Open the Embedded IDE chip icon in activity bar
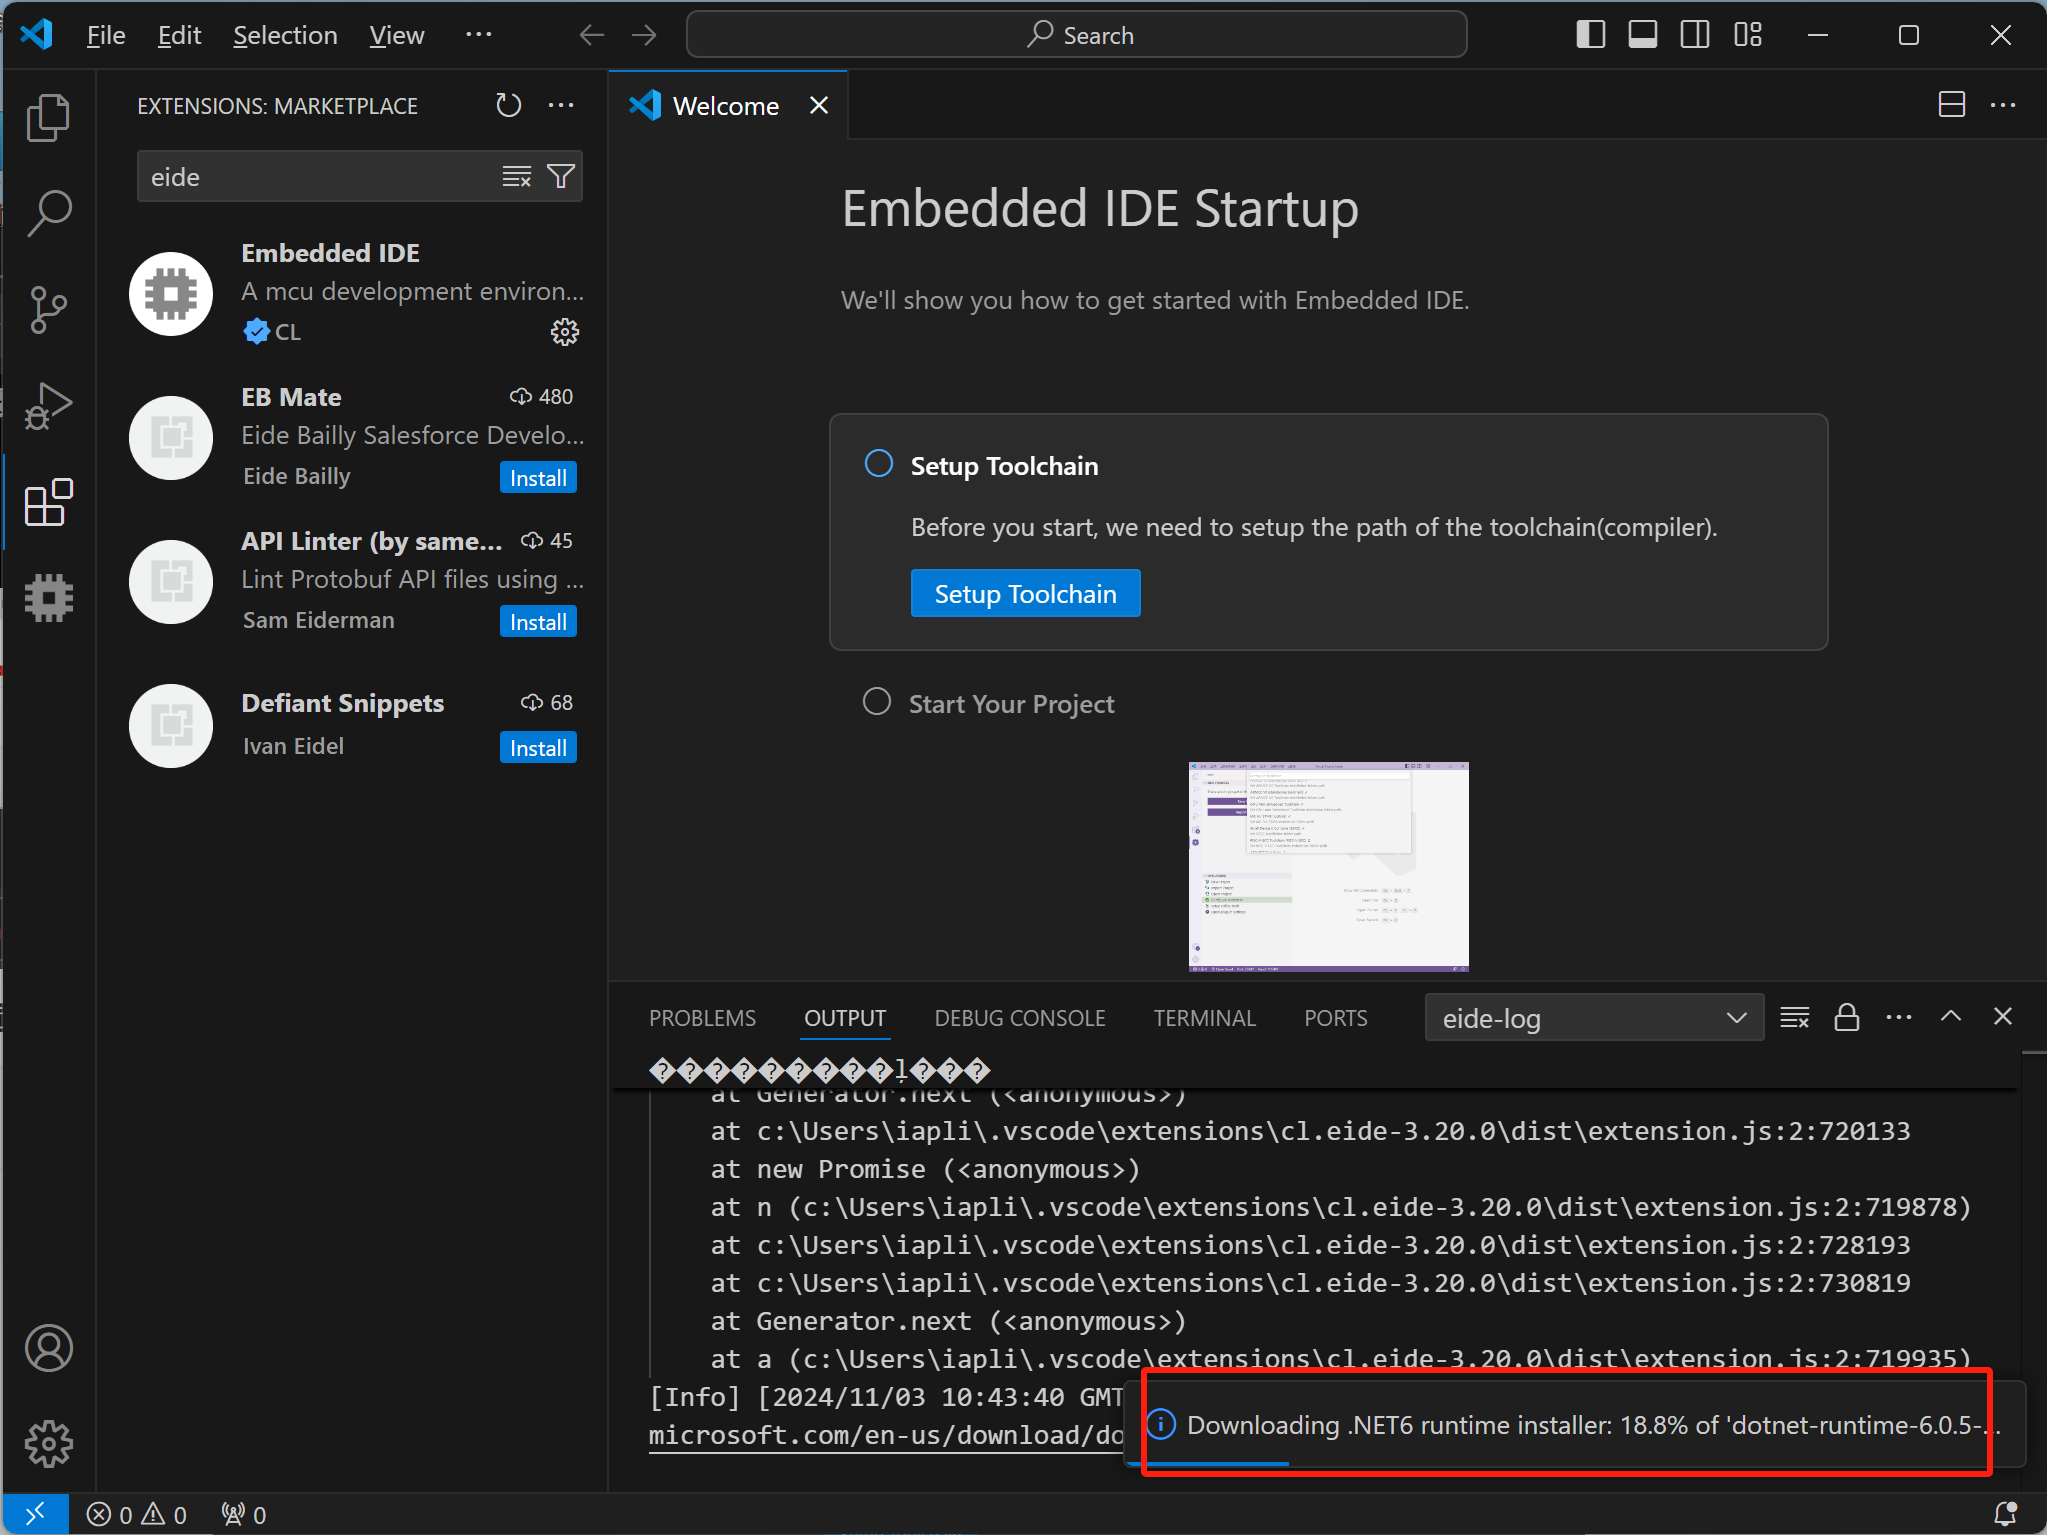This screenshot has height=1535, width=2047. click(x=48, y=598)
